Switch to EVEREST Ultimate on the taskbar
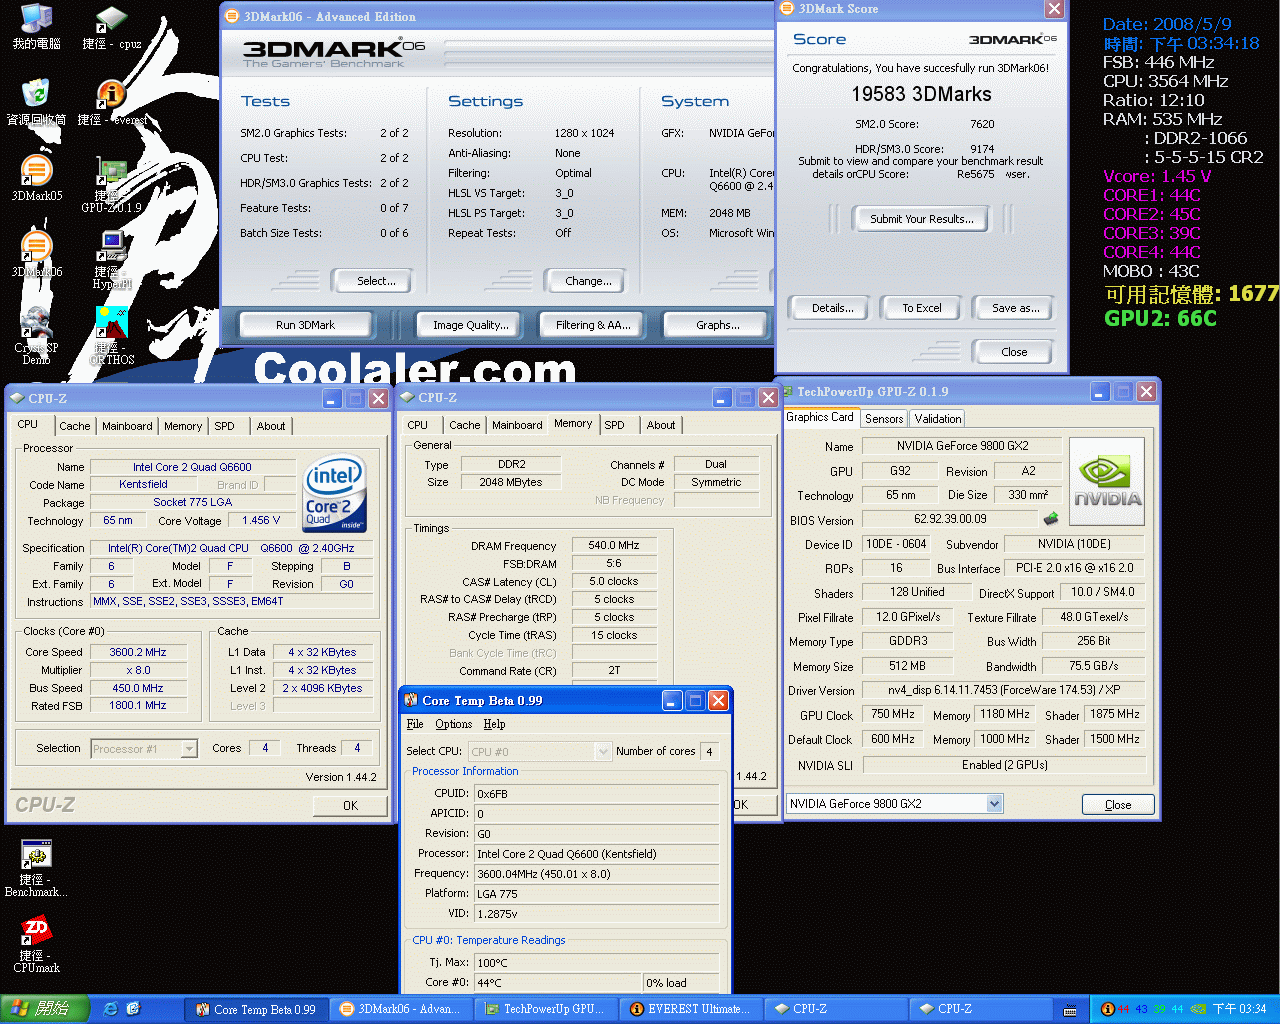 pyautogui.click(x=691, y=1009)
